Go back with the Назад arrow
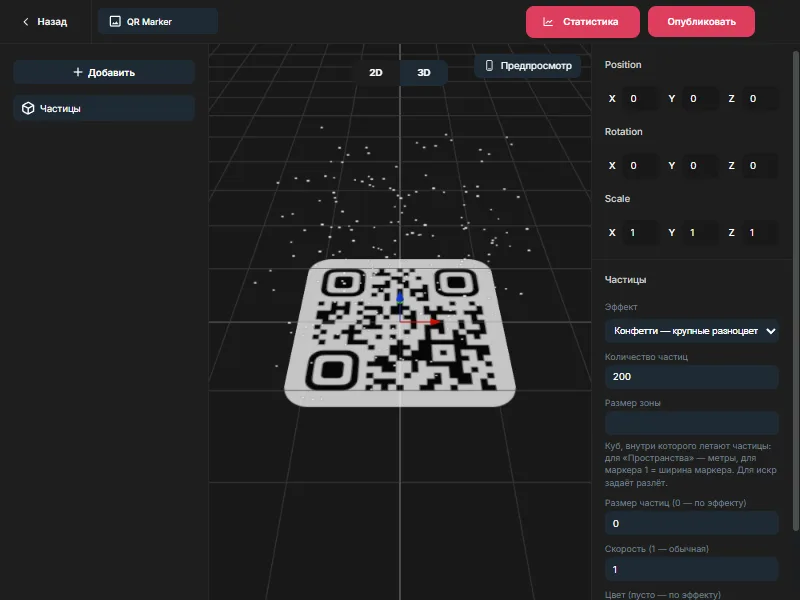The image size is (800, 600). 26,22
